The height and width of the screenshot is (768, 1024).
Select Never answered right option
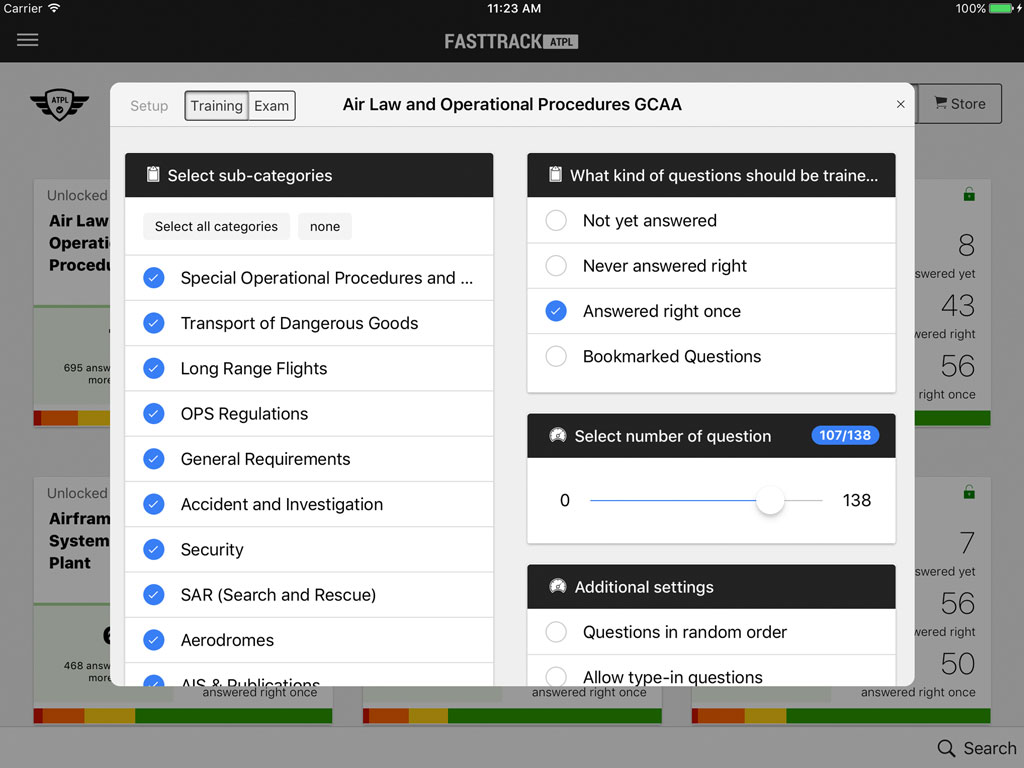(x=555, y=266)
